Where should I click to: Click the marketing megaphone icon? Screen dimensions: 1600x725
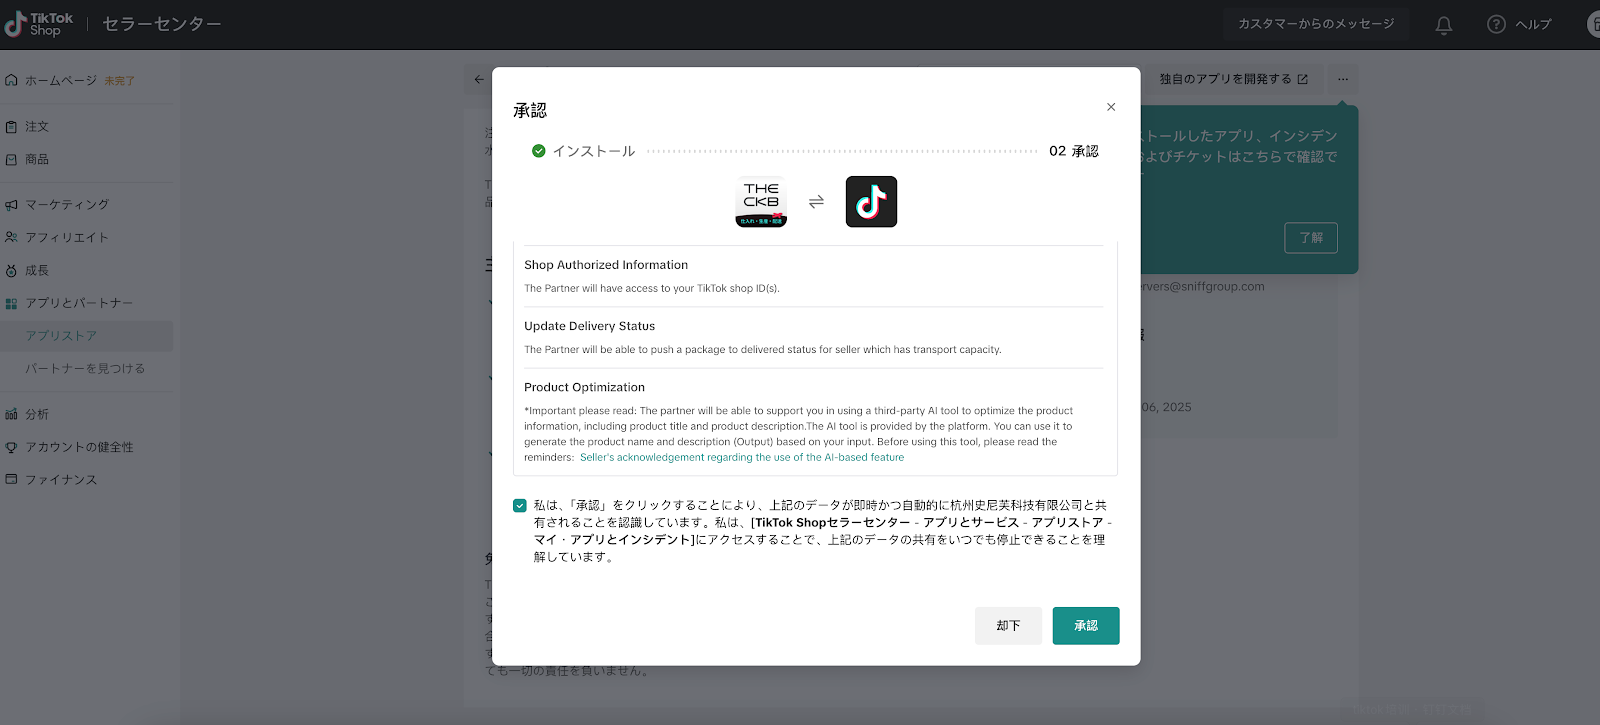11,205
